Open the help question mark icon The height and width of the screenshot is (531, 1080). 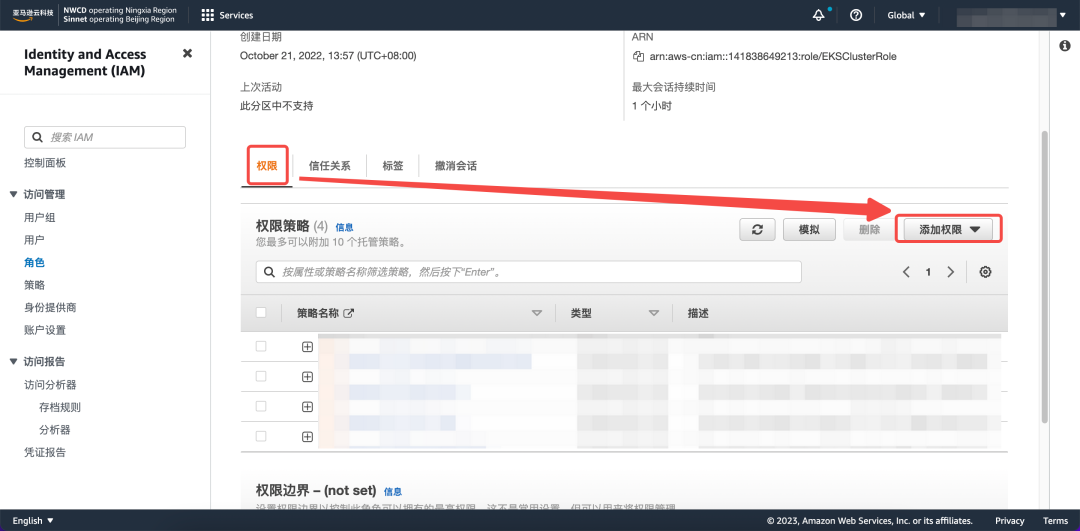pyautogui.click(x=856, y=15)
